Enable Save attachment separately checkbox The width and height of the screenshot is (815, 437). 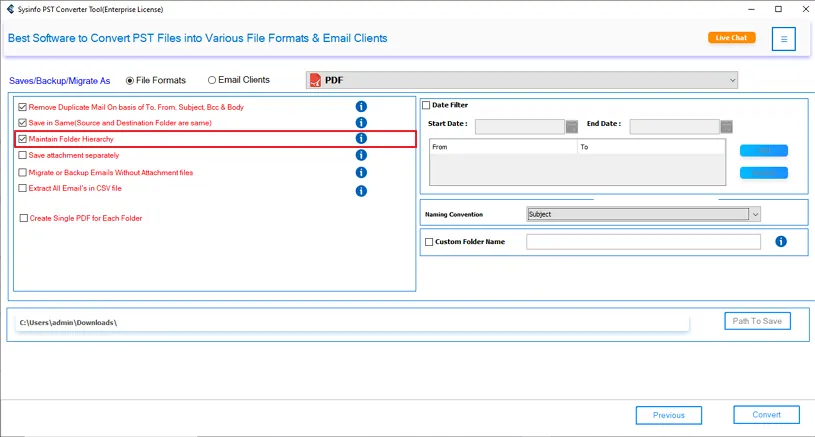pyautogui.click(x=23, y=156)
